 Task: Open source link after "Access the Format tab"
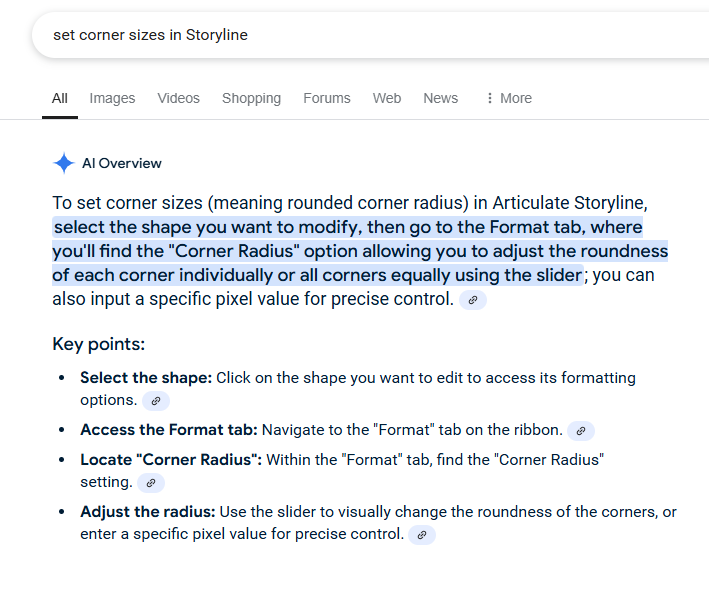tap(580, 431)
